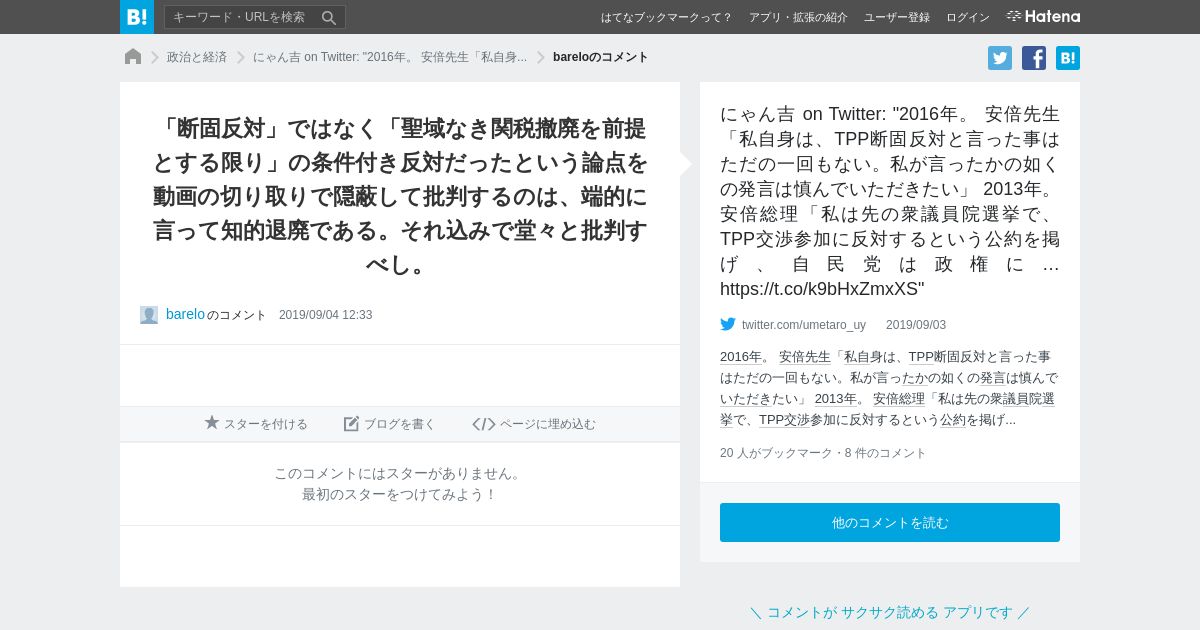
Task: Click ブログを書く button
Action: click(x=390, y=424)
